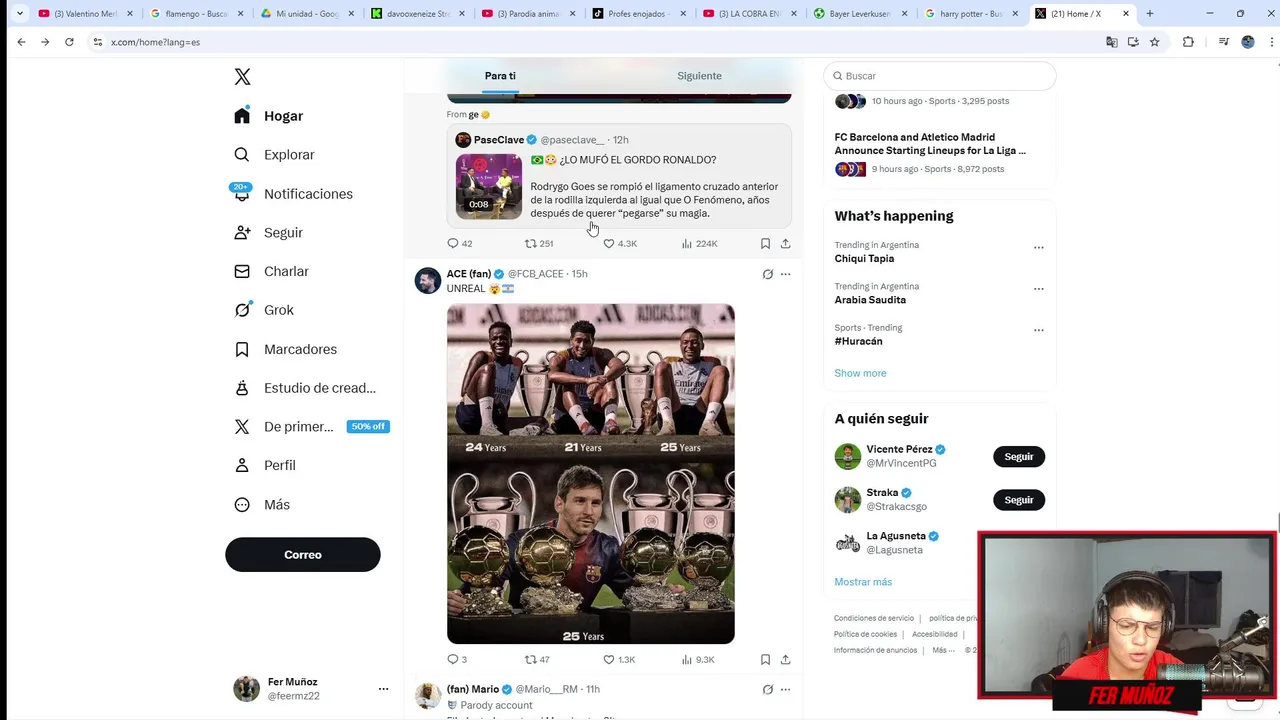Click the X logo in the sidebar

click(x=242, y=77)
